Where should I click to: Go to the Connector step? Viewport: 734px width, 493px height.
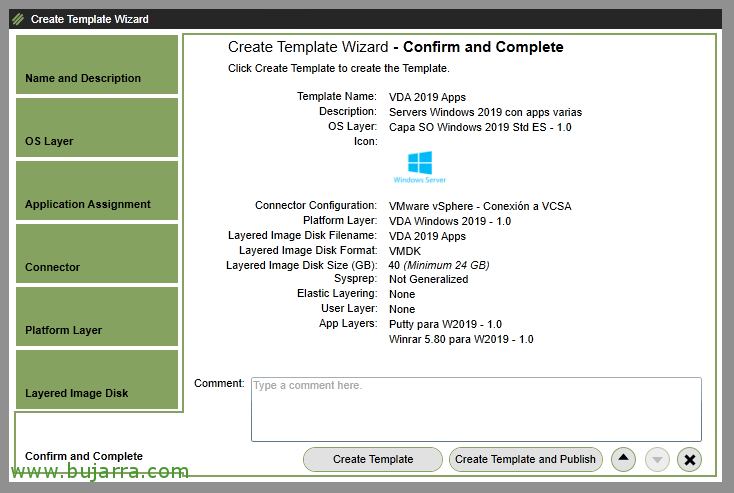tap(97, 254)
